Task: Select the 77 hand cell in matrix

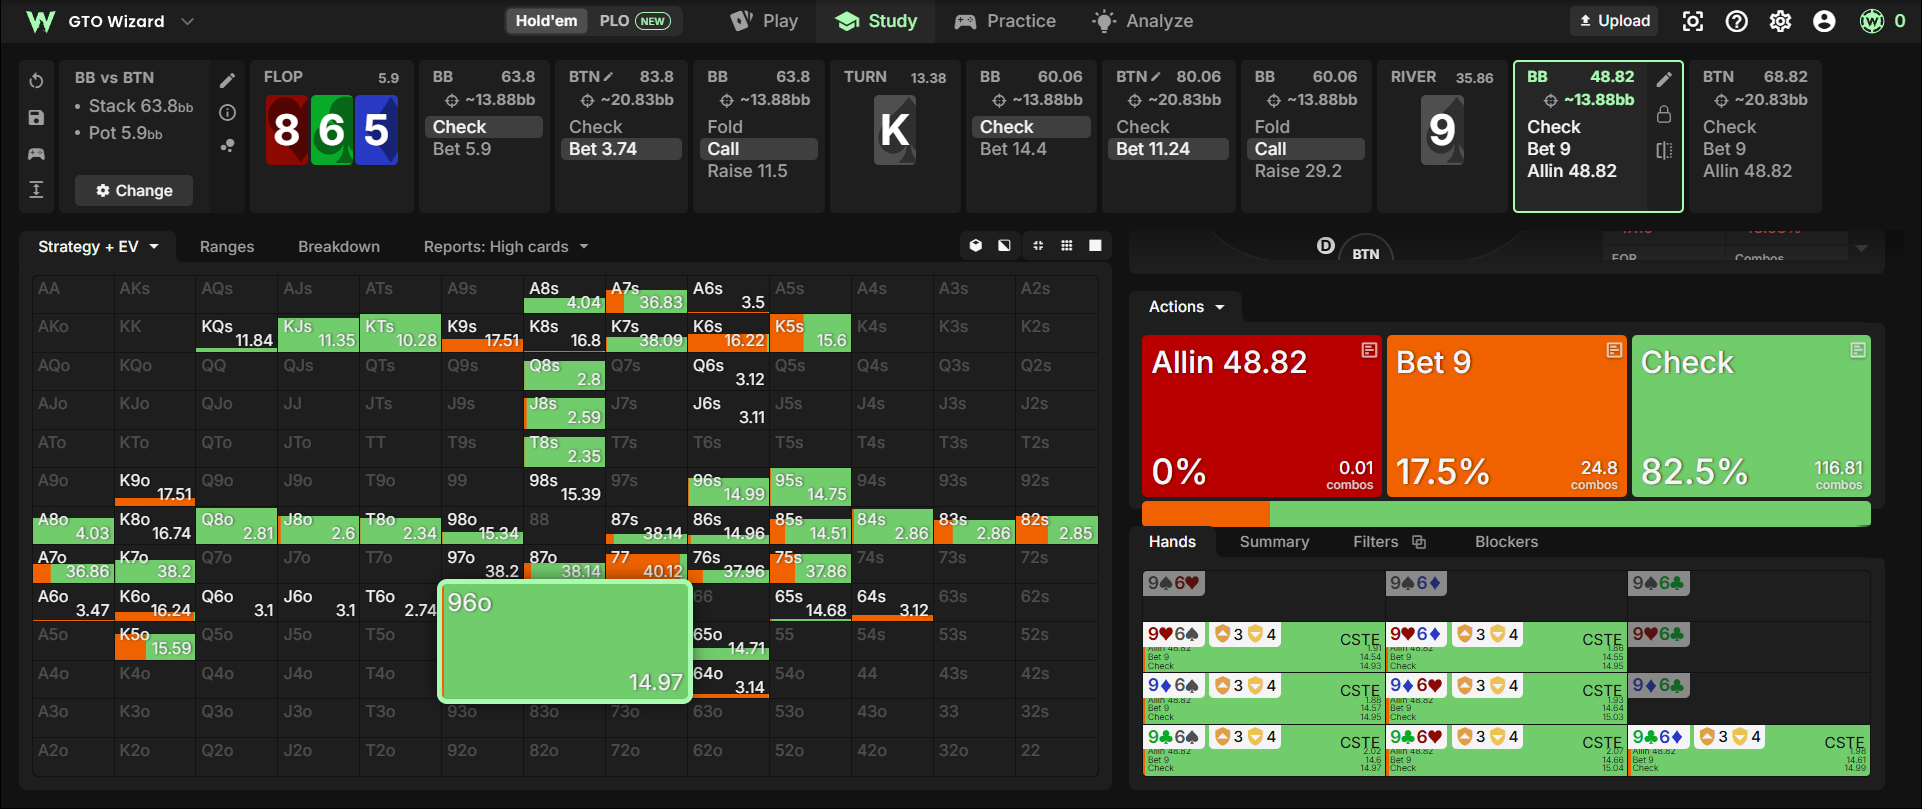Action: 646,564
